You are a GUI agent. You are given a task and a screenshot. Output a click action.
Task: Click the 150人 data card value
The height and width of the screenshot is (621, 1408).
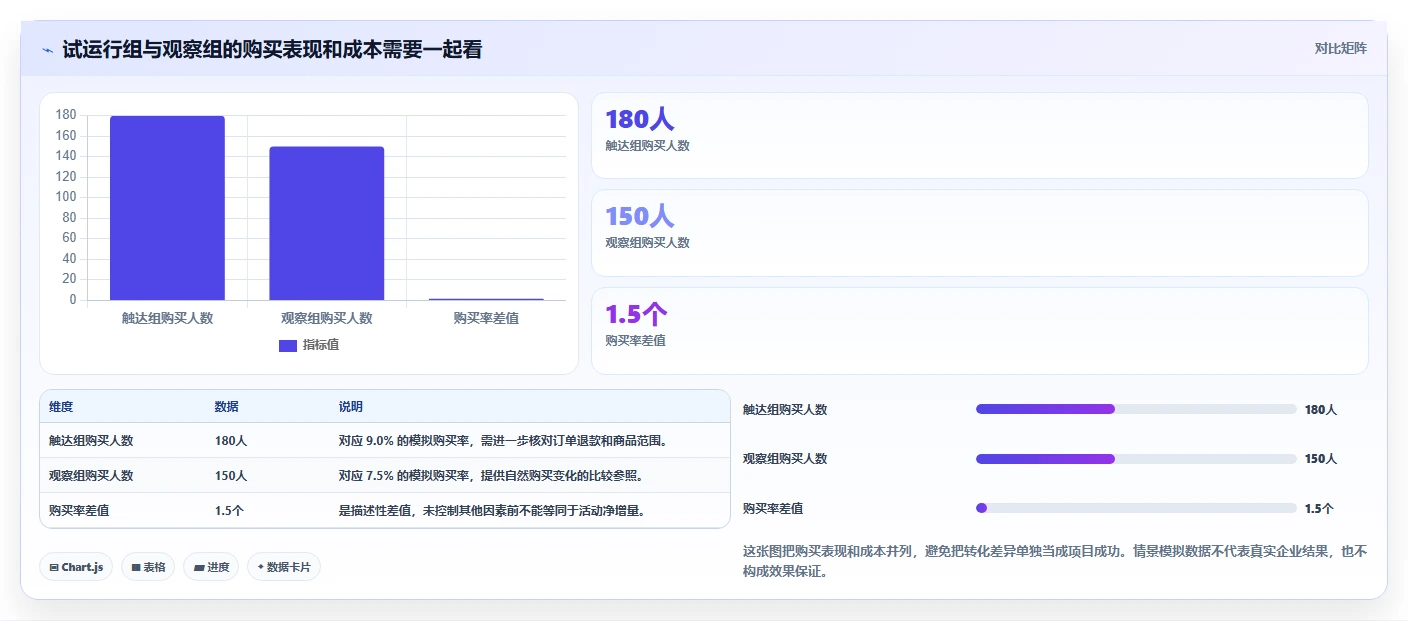pyautogui.click(x=640, y=217)
